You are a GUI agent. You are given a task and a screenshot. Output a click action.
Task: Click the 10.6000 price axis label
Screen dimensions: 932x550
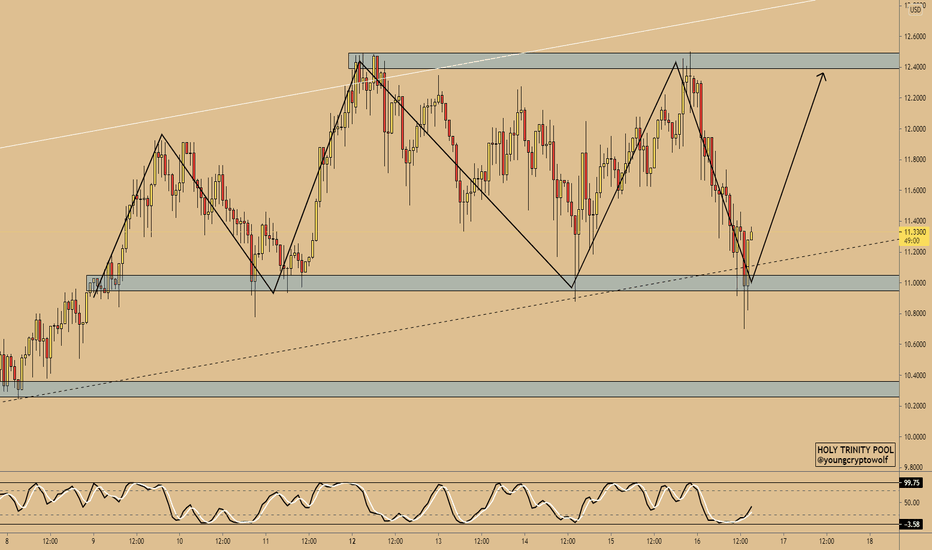click(914, 344)
